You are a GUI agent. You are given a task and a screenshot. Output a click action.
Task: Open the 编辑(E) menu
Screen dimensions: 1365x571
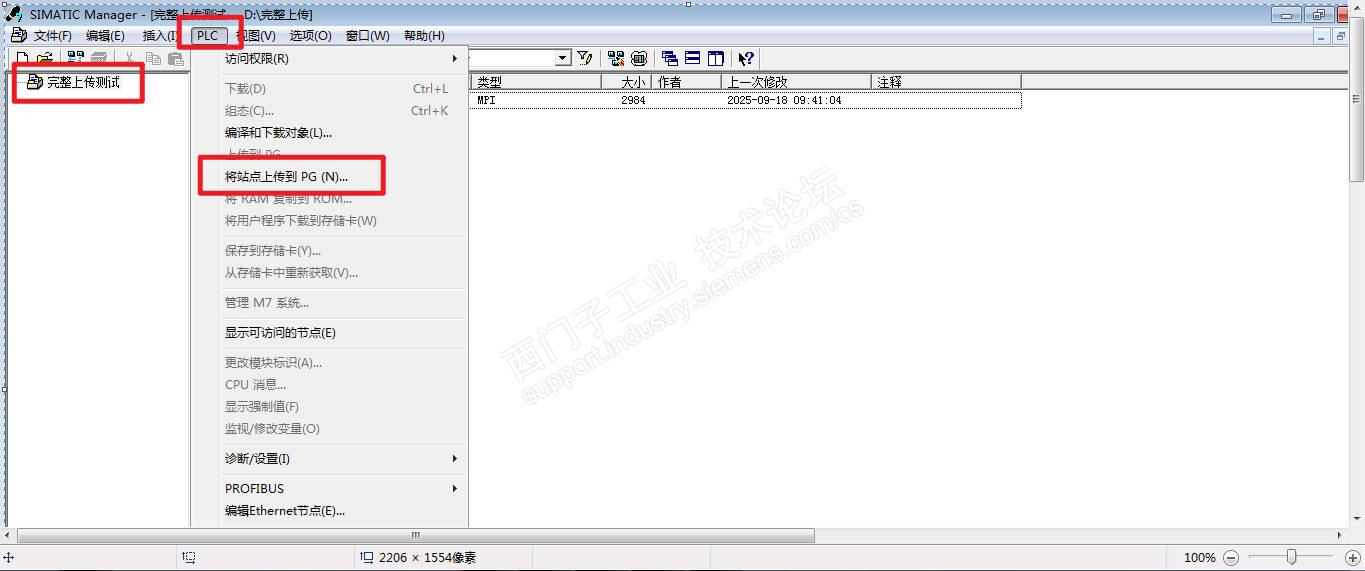pyautogui.click(x=105, y=36)
